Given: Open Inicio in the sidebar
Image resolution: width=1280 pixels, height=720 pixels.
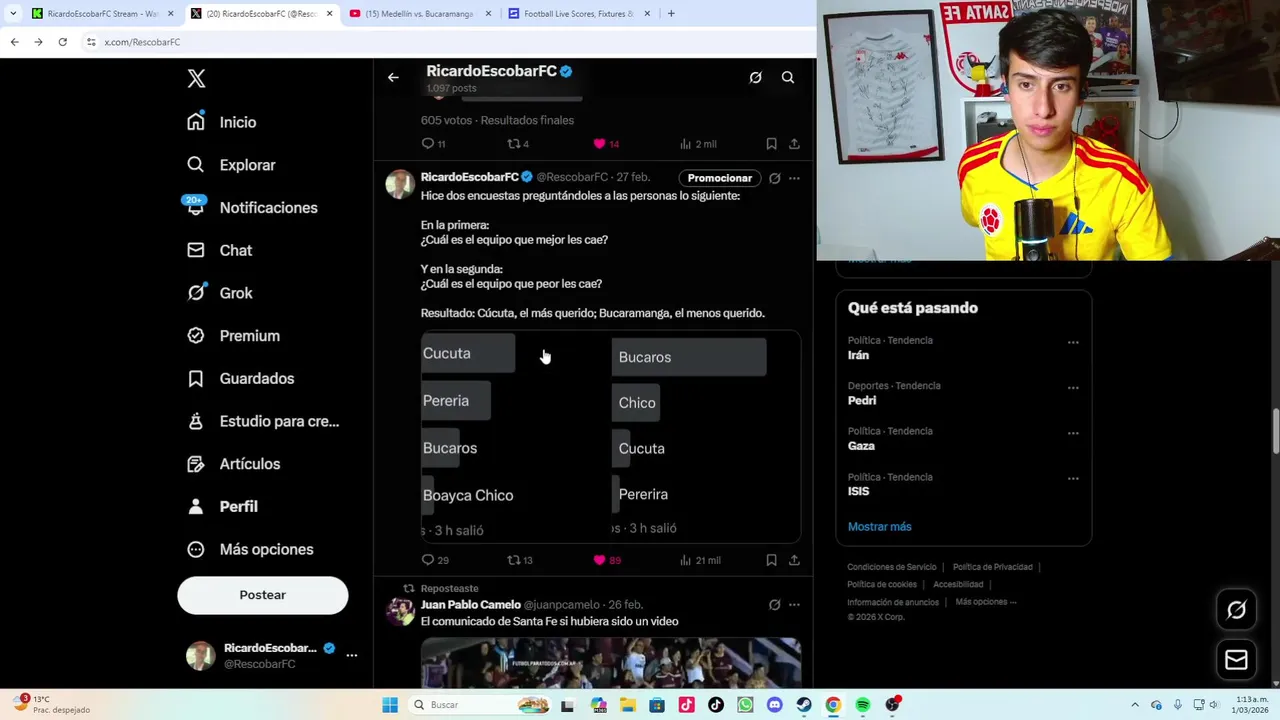Looking at the screenshot, I should pos(222,122).
